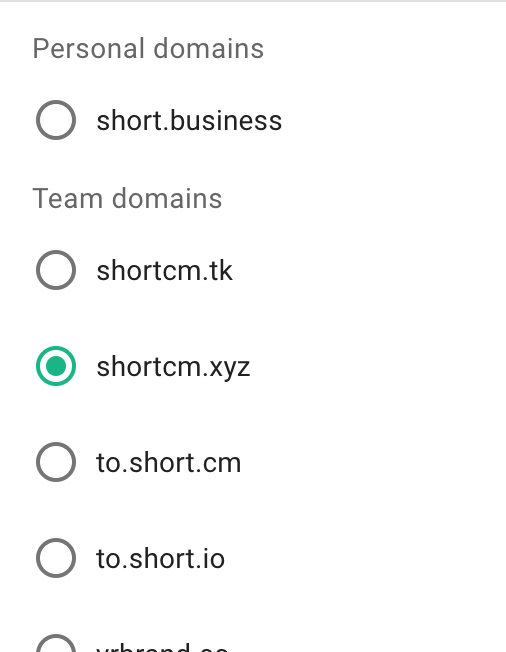Click the cut-off domain label at bottom
This screenshot has height=652, width=506.
point(162,648)
